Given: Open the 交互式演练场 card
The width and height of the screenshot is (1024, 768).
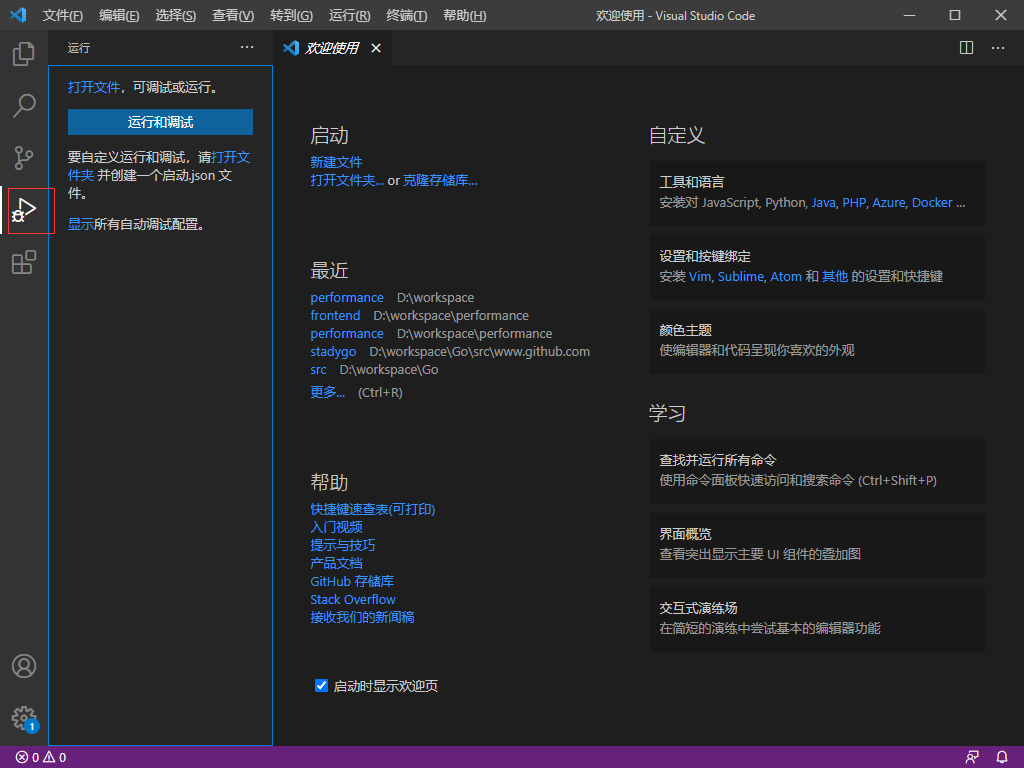Looking at the screenshot, I should (x=817, y=618).
